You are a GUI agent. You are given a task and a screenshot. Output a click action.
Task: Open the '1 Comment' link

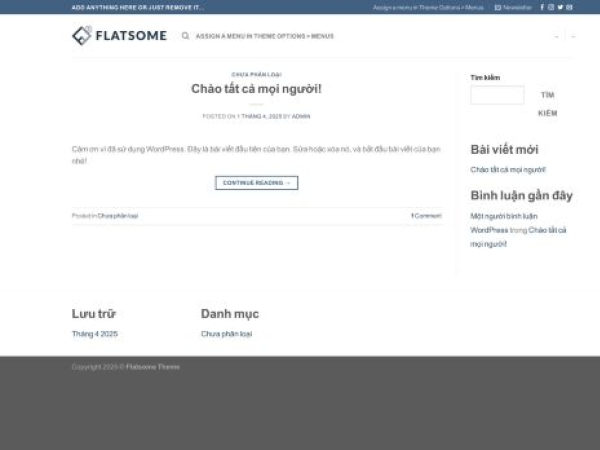(x=425, y=215)
